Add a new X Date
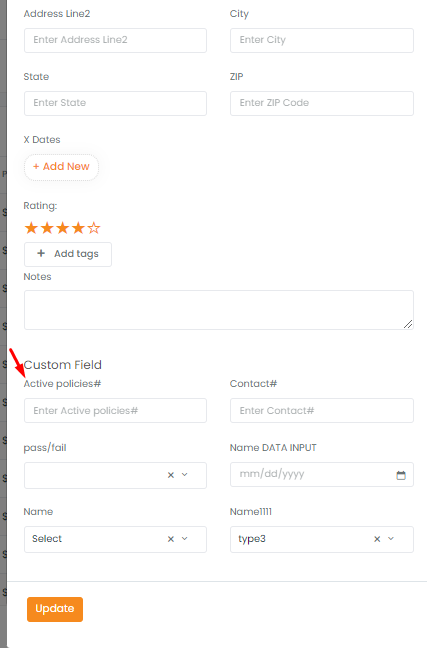Screen dimensions: 427x648 click(x=61, y=167)
